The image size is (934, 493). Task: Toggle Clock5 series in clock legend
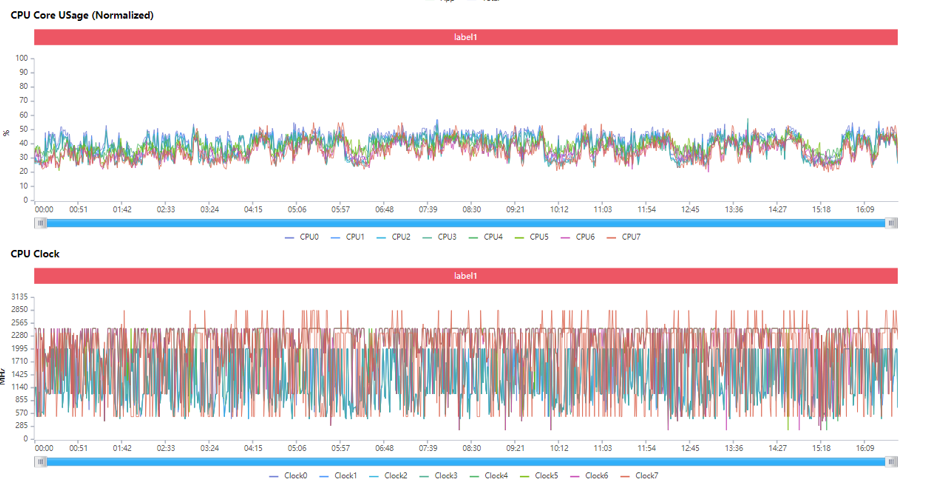pos(539,476)
